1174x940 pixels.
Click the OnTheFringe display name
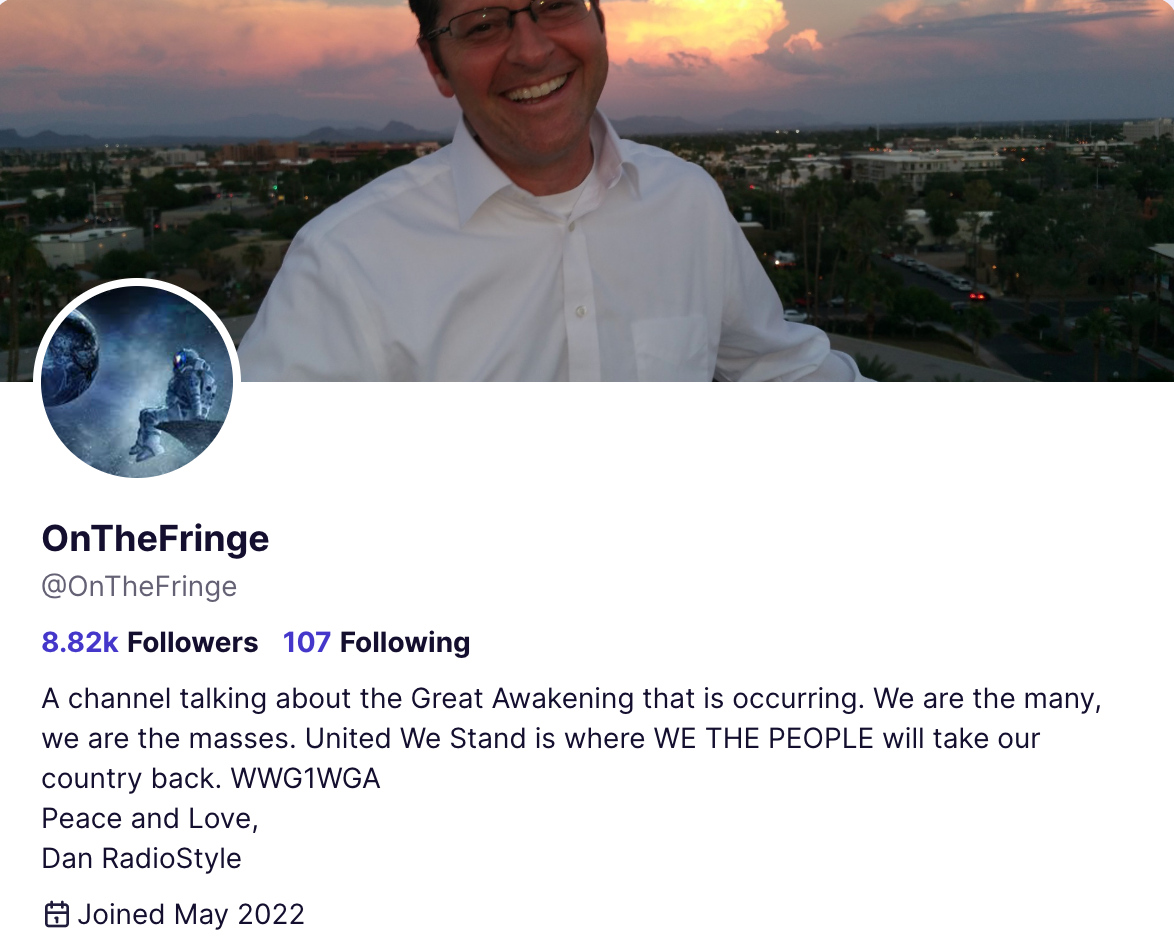[155, 539]
